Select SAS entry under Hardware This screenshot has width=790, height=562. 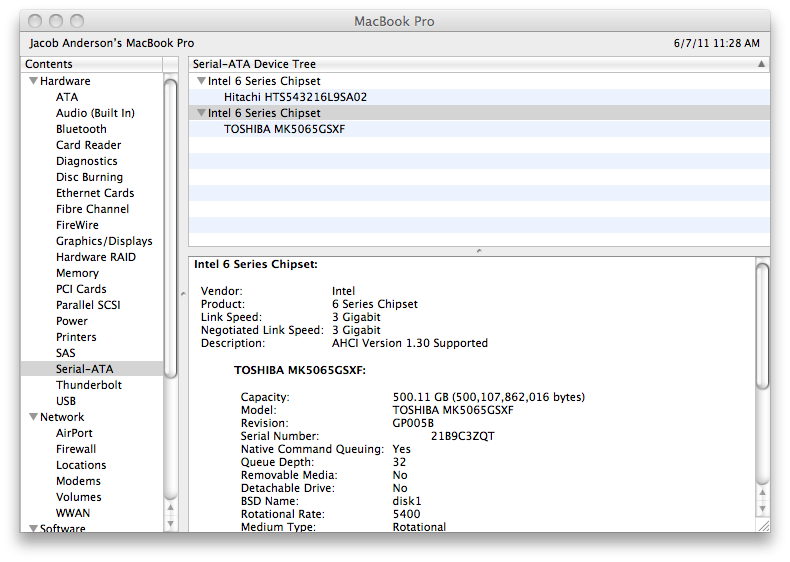65,353
